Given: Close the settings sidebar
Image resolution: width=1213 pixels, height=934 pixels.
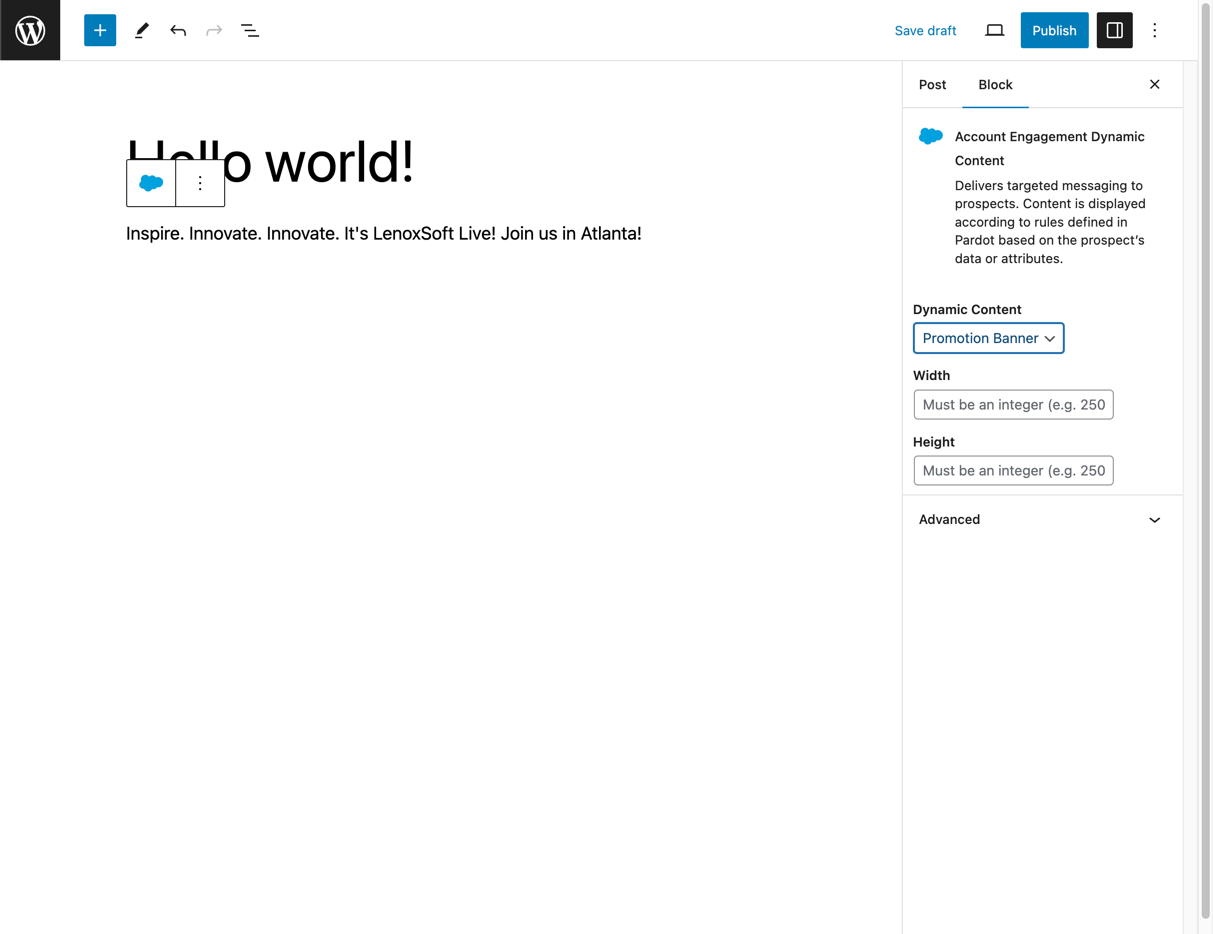Looking at the screenshot, I should (1154, 85).
